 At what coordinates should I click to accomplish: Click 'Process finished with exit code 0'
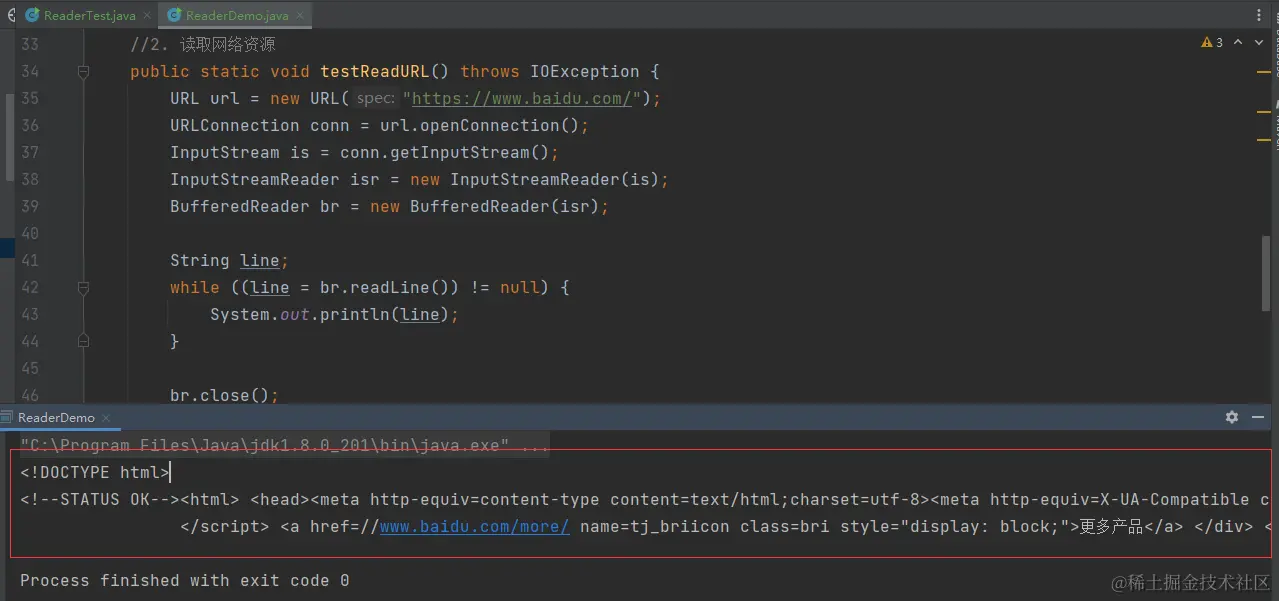(185, 581)
